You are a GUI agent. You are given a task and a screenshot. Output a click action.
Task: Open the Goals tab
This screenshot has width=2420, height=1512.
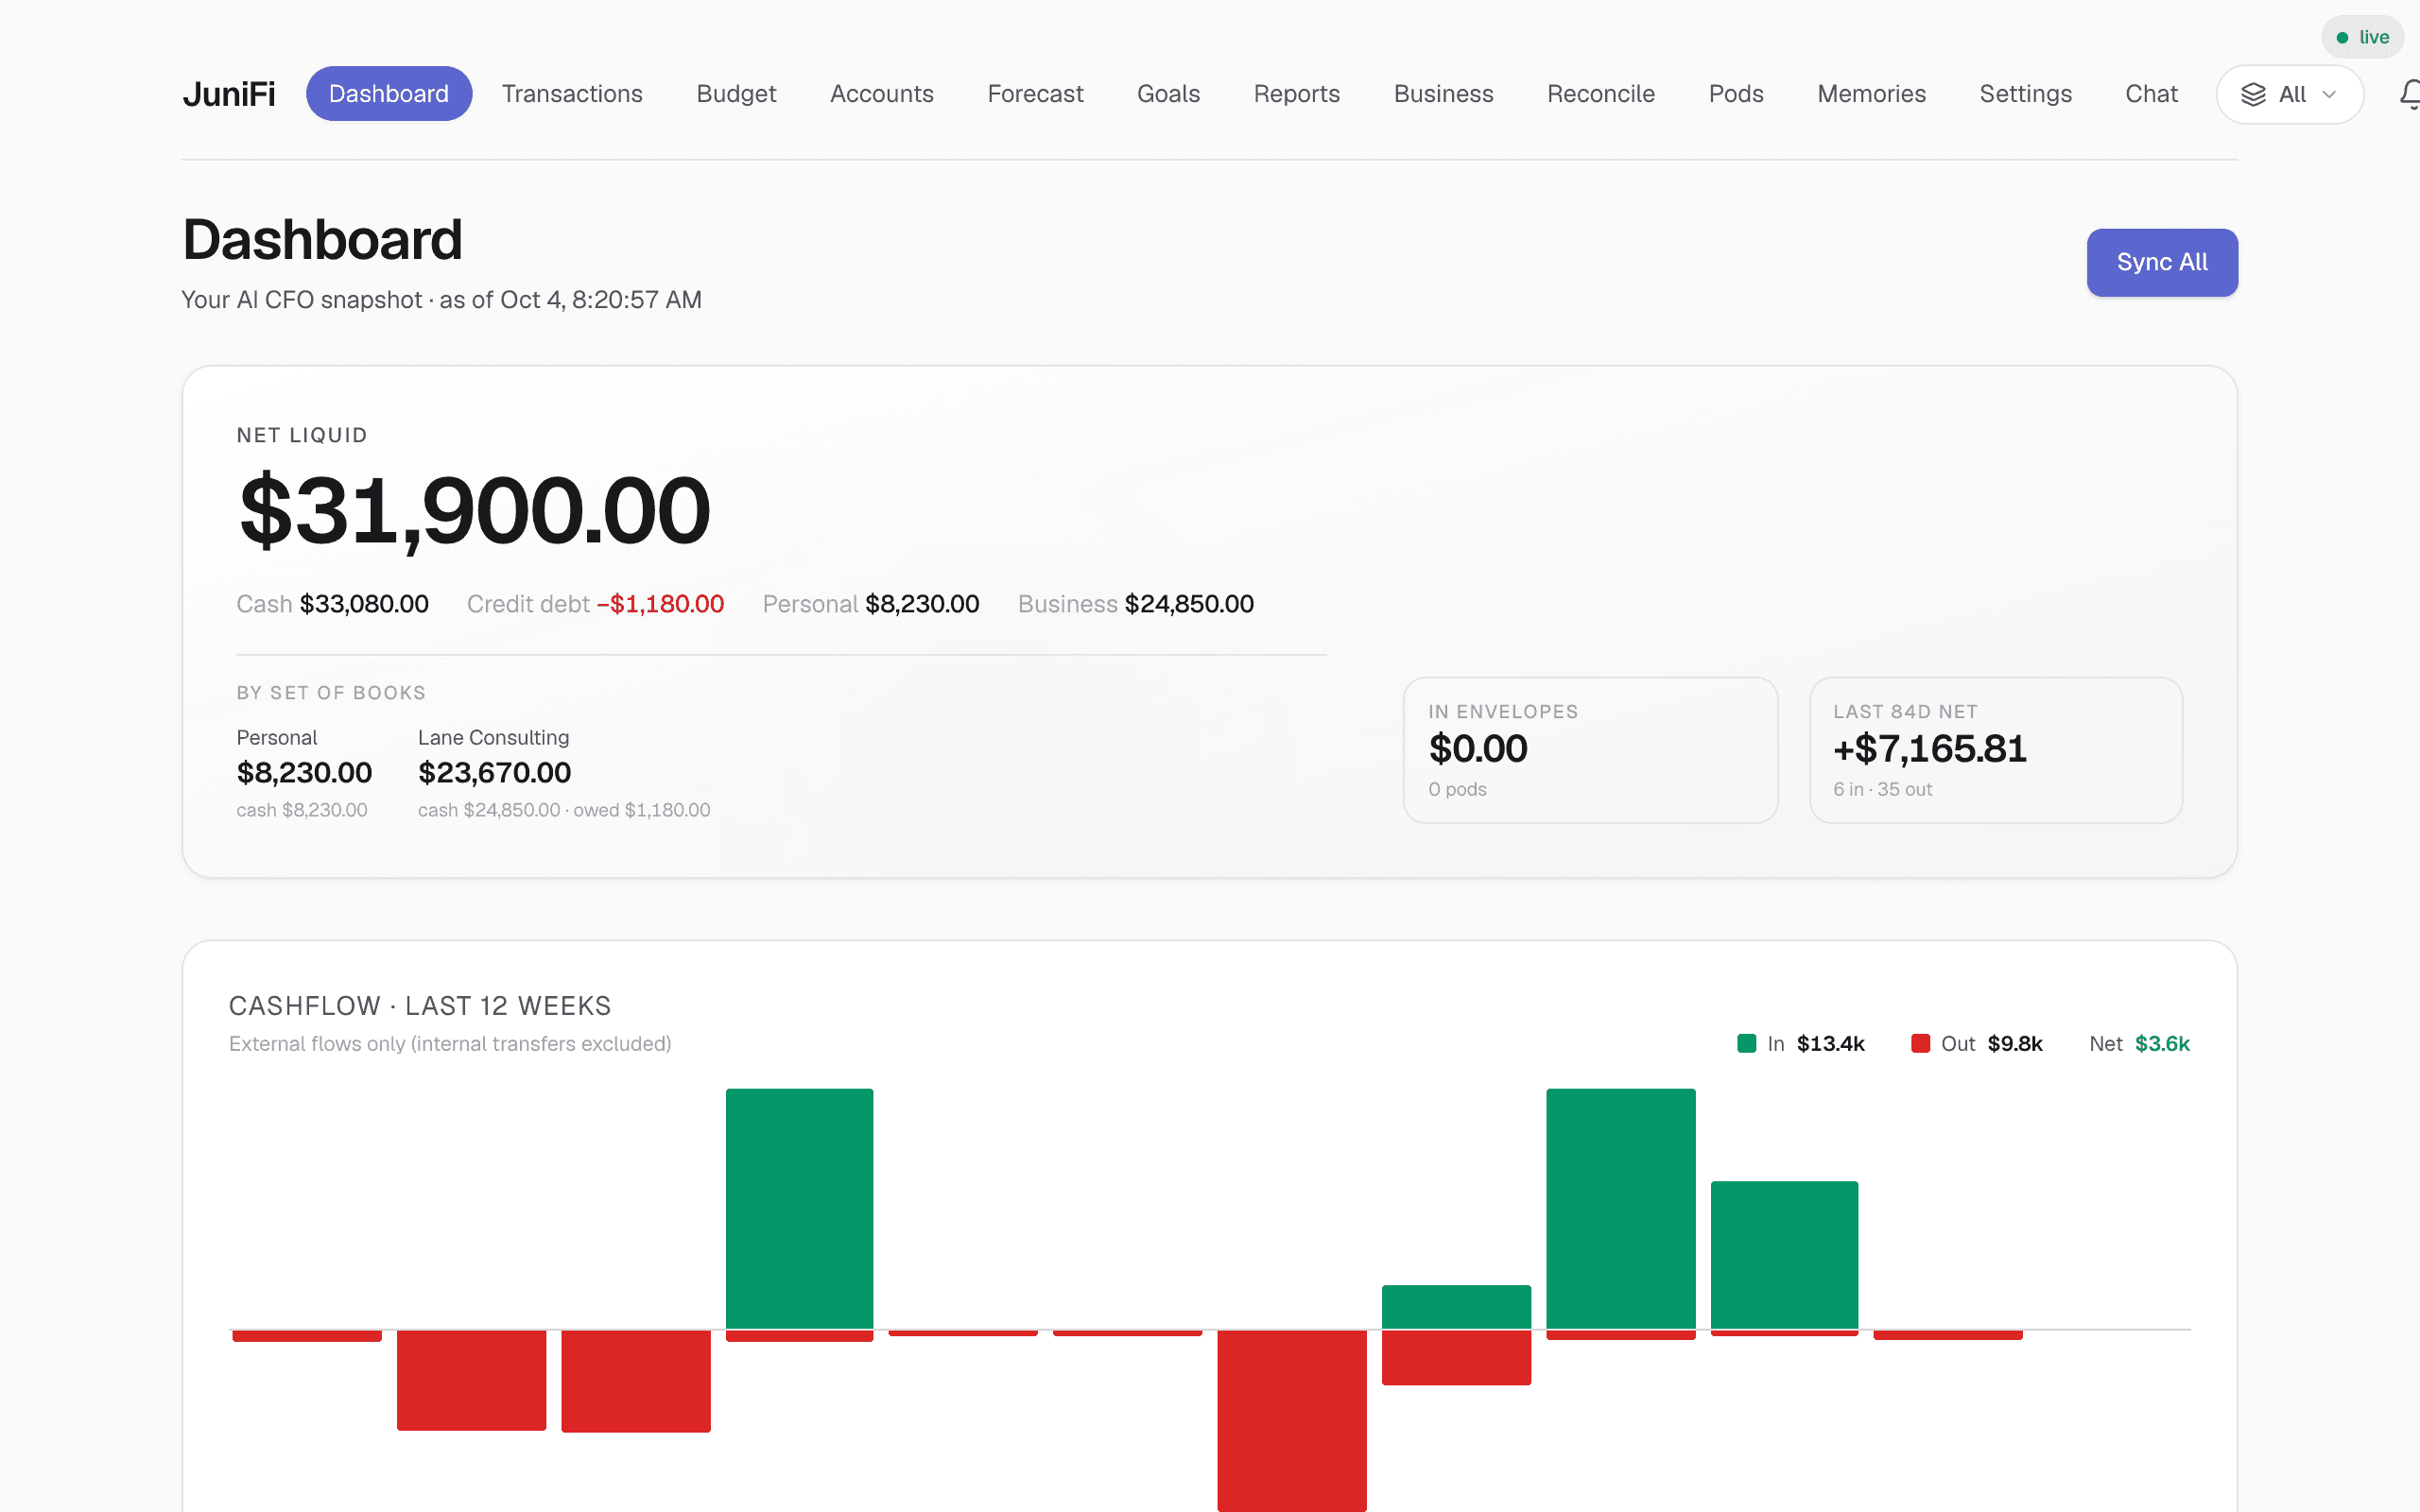(1168, 94)
